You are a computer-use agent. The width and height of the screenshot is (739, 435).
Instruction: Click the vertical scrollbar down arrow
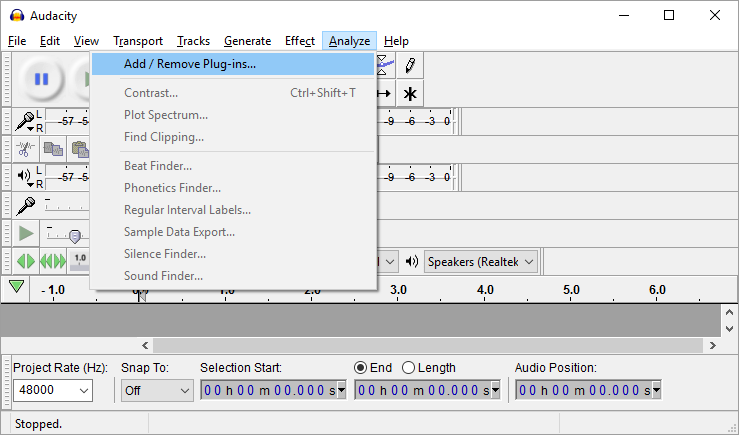coord(729,328)
